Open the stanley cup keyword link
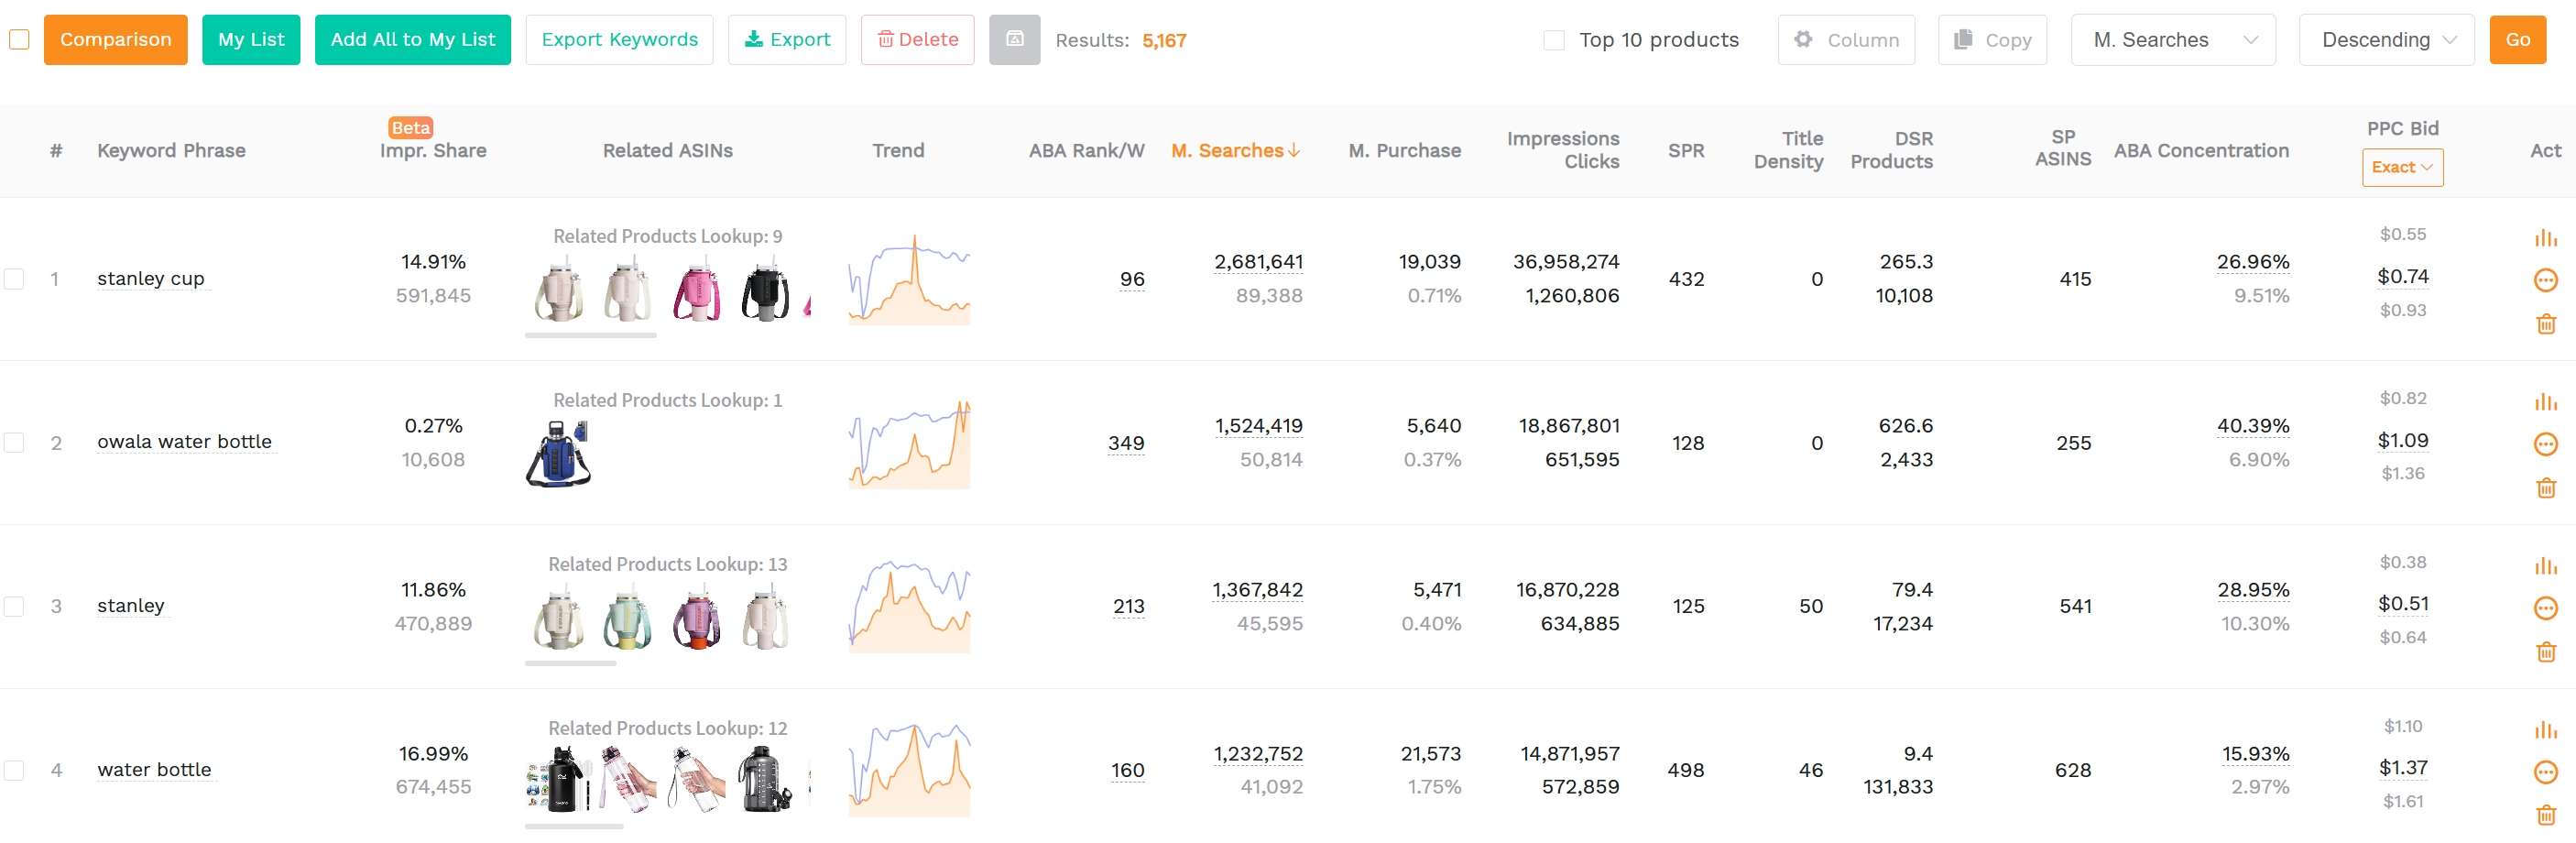 pos(150,279)
